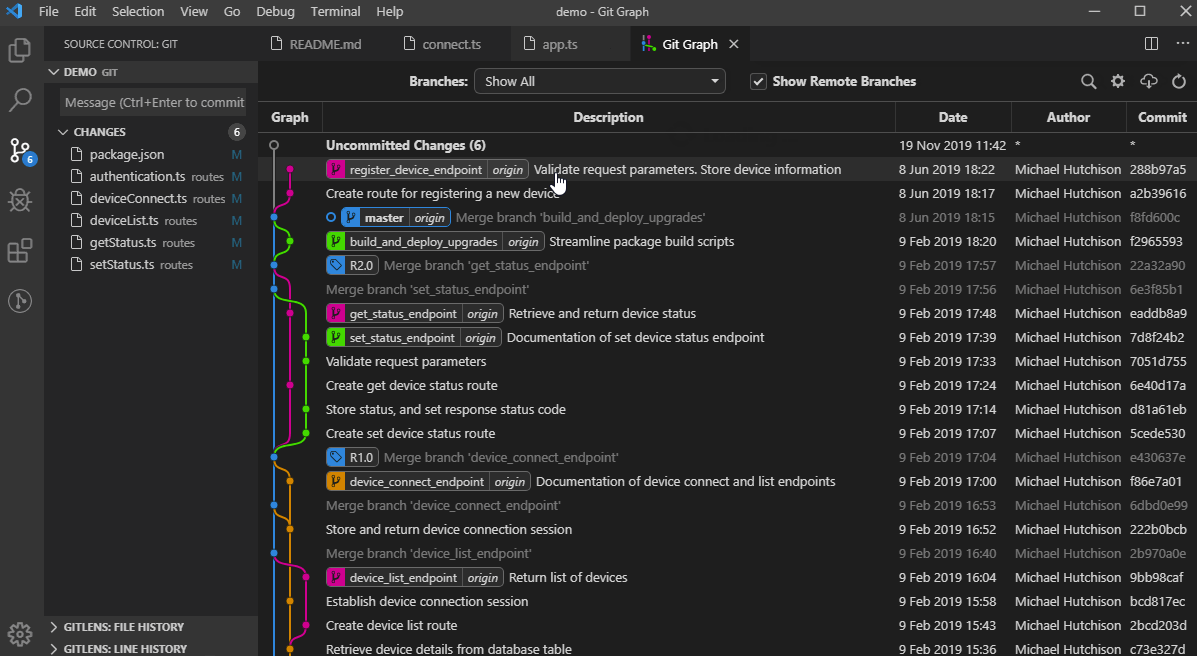1197x656 pixels.
Task: Open the Go menu
Action: point(232,11)
